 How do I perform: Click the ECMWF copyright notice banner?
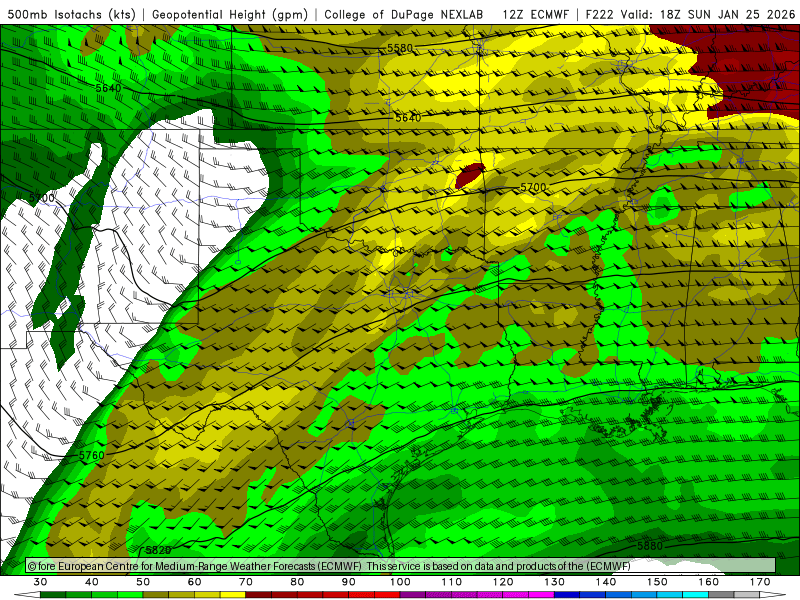(401, 566)
